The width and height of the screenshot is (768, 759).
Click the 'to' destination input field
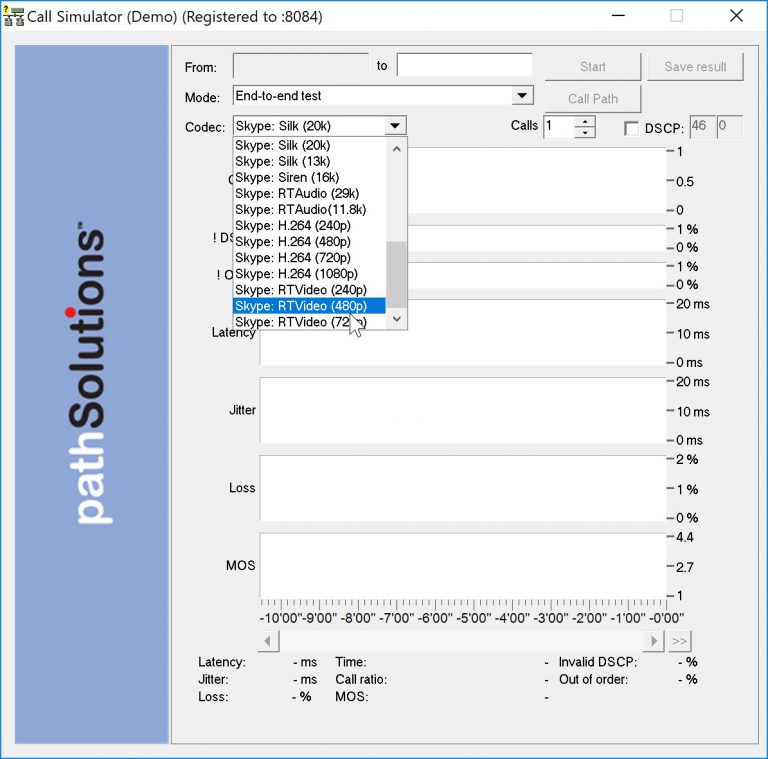click(x=464, y=66)
